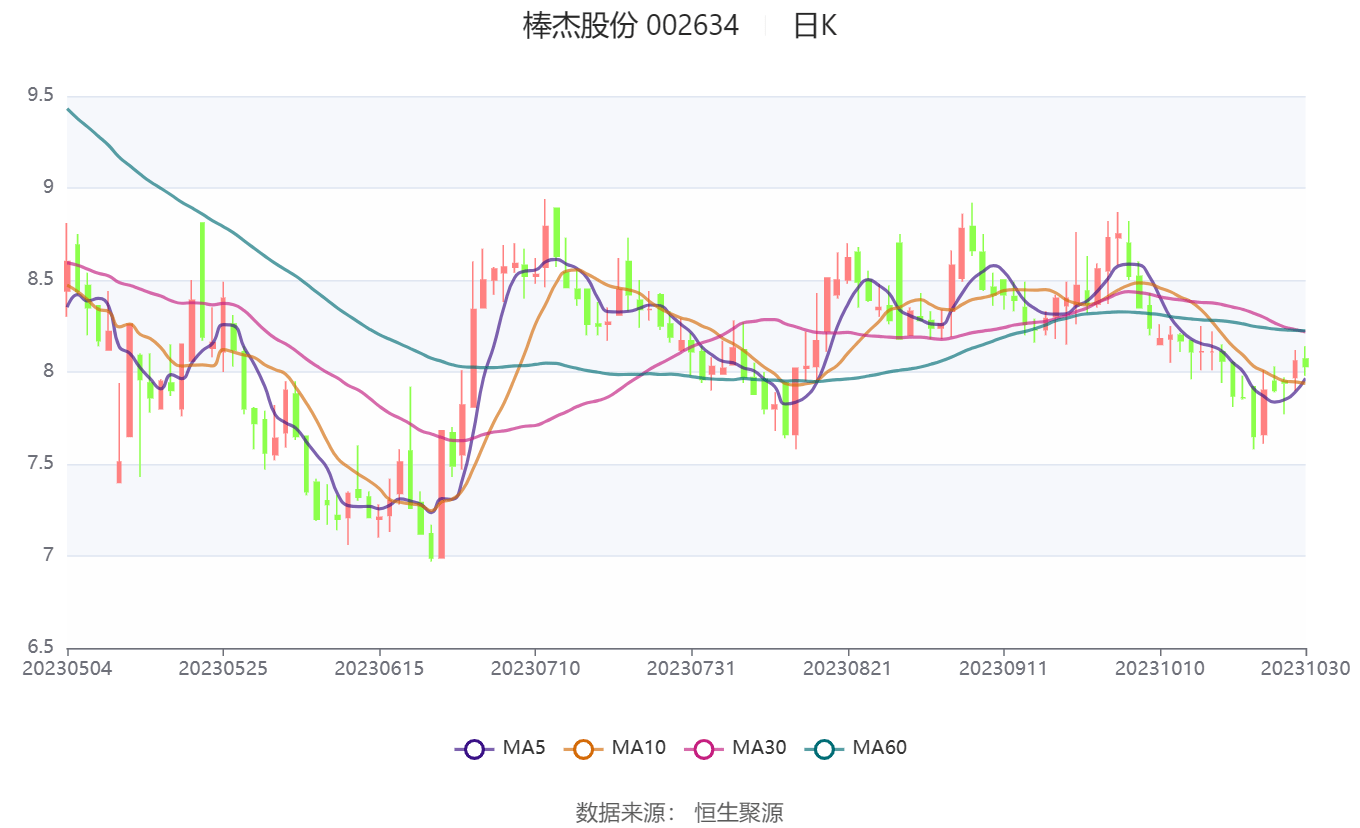Click the x-axis date 20230911
Screen dimensions: 1360x828
(1003, 668)
